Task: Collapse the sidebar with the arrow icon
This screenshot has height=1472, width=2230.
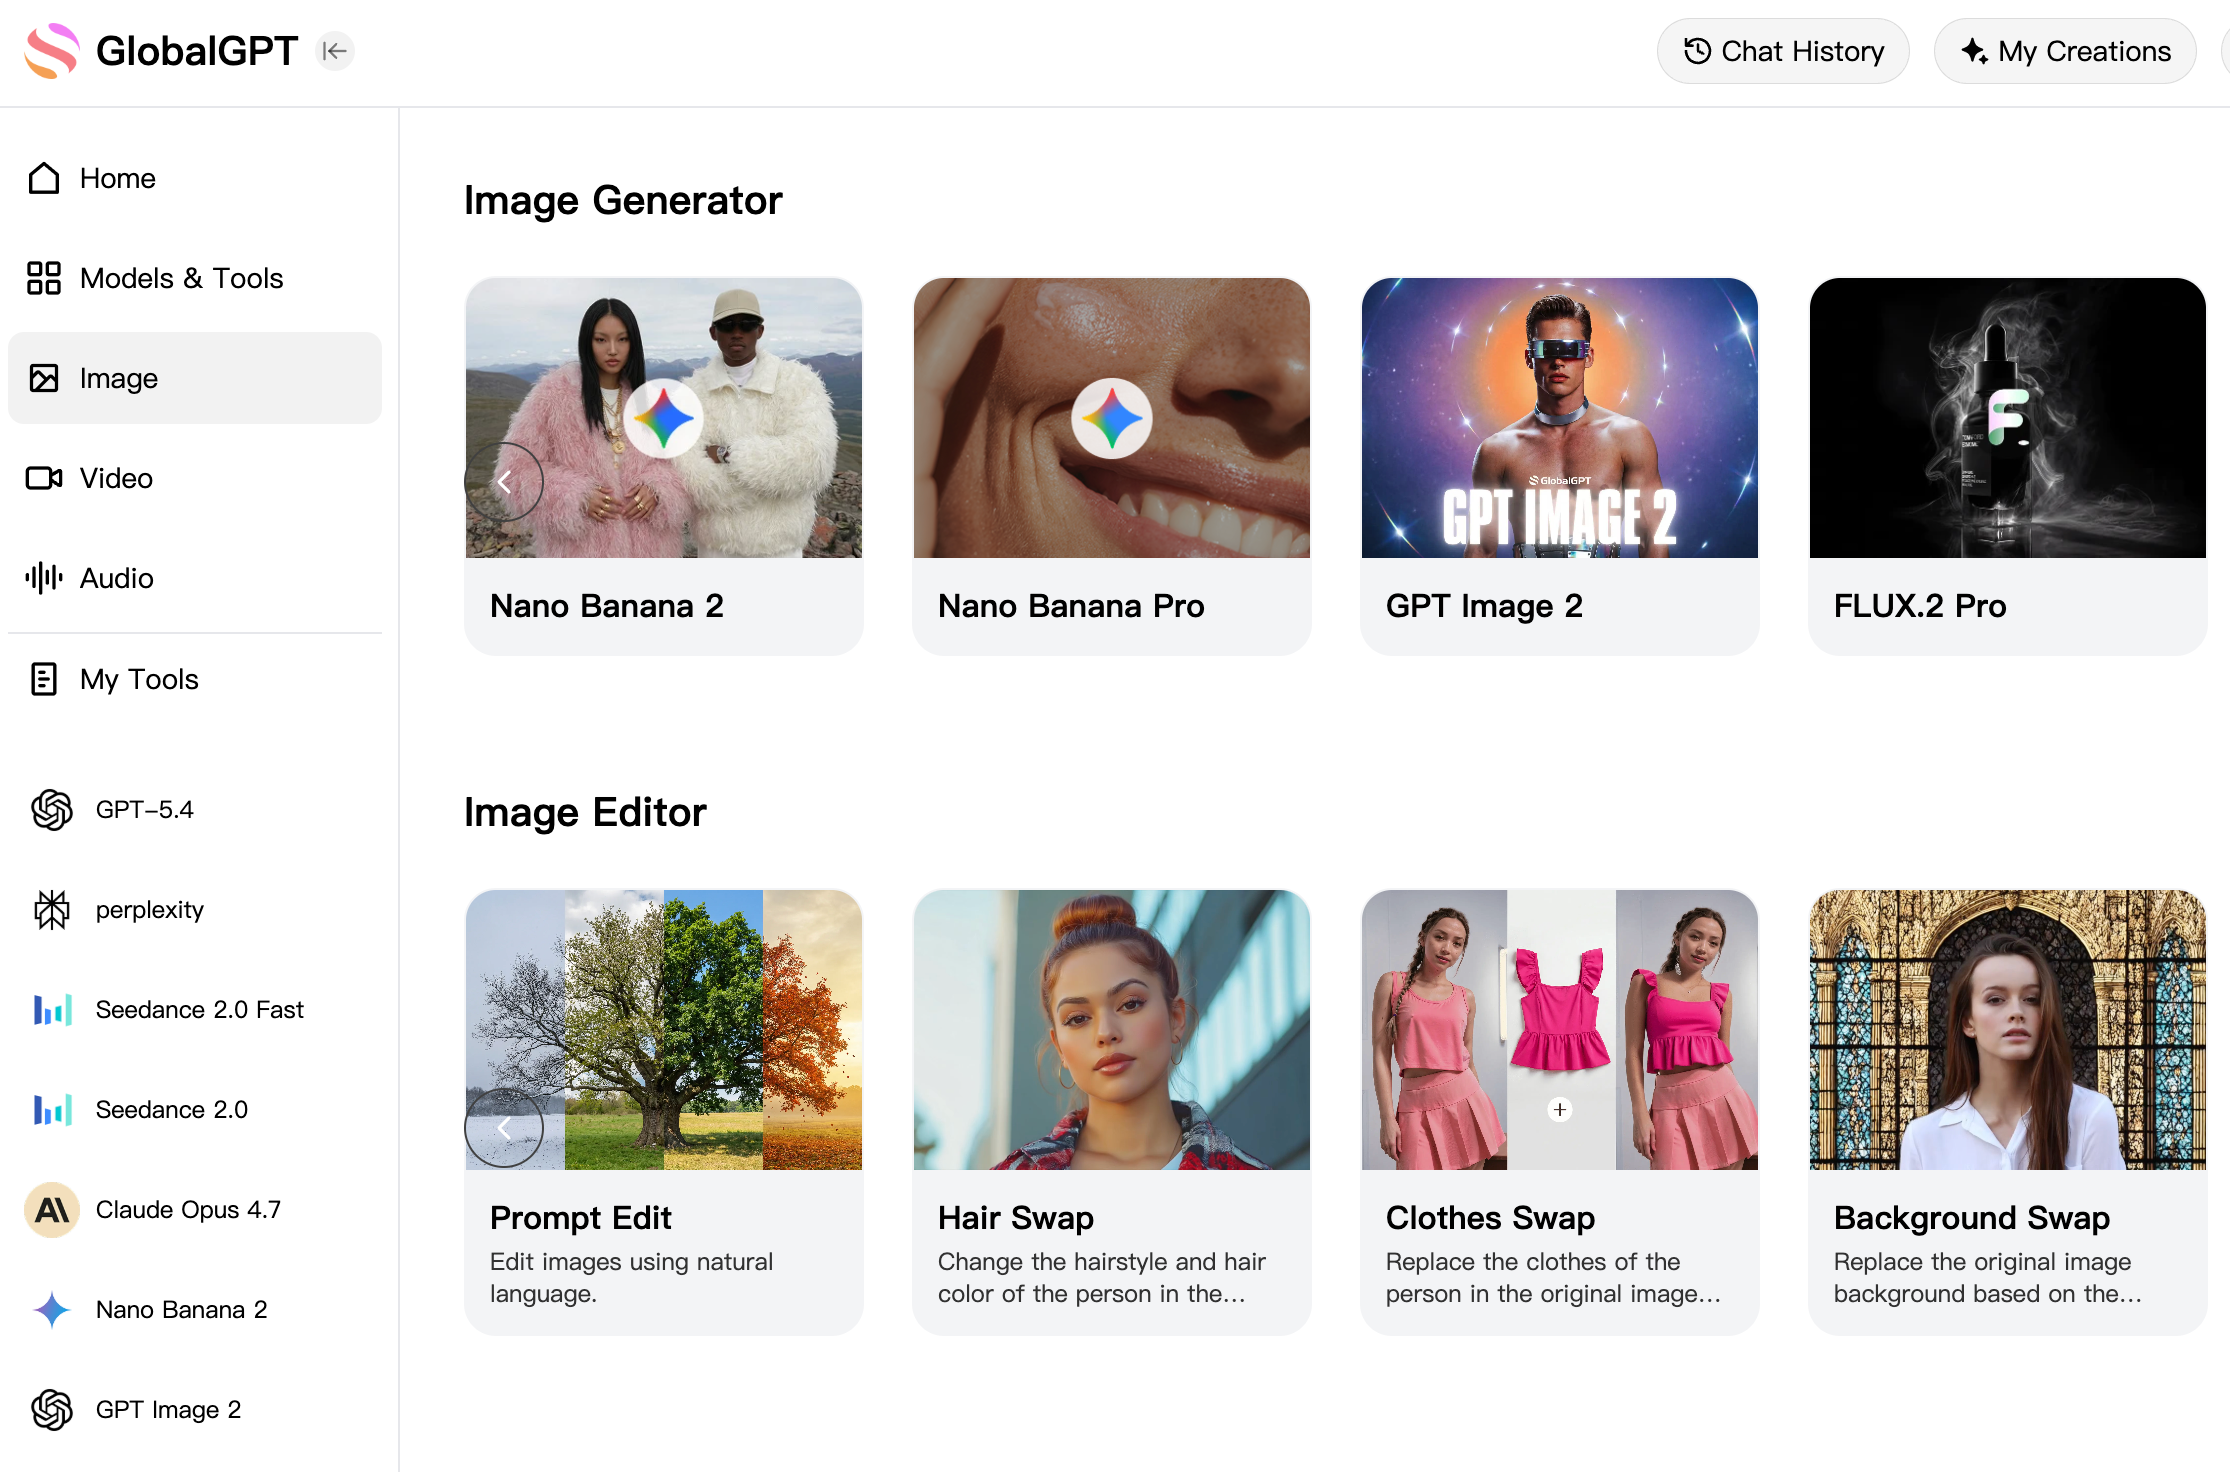Action: click(x=334, y=51)
